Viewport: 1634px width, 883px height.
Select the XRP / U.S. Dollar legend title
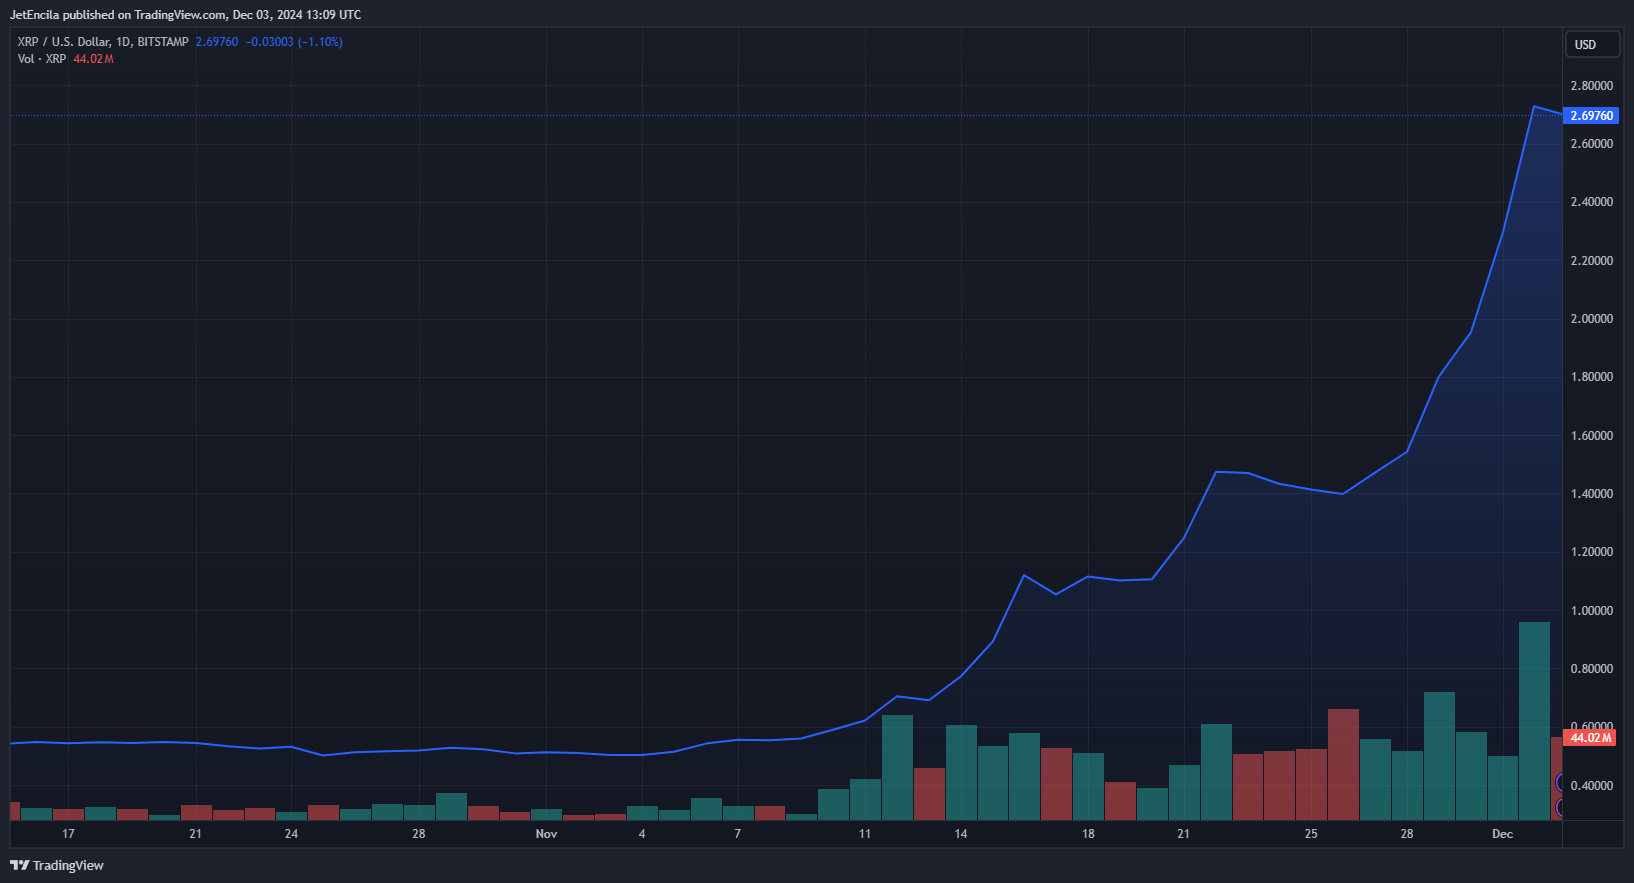click(103, 42)
